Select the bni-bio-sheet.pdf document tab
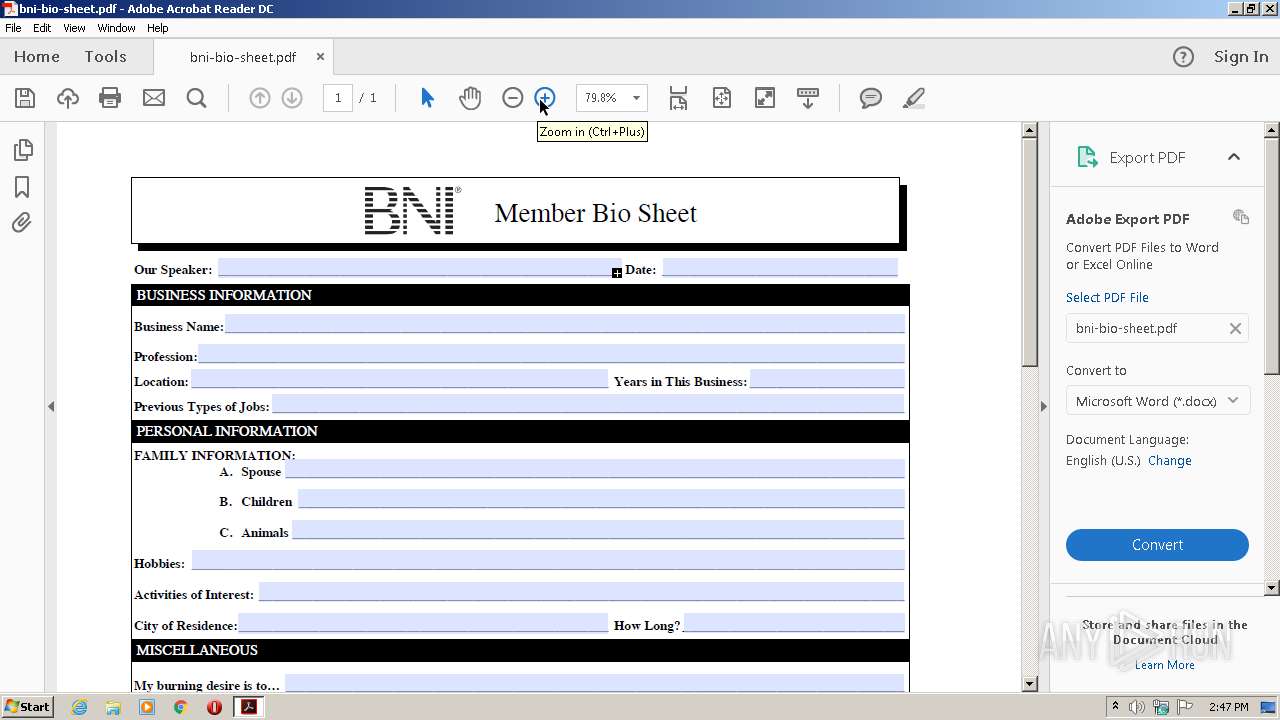 [243, 57]
